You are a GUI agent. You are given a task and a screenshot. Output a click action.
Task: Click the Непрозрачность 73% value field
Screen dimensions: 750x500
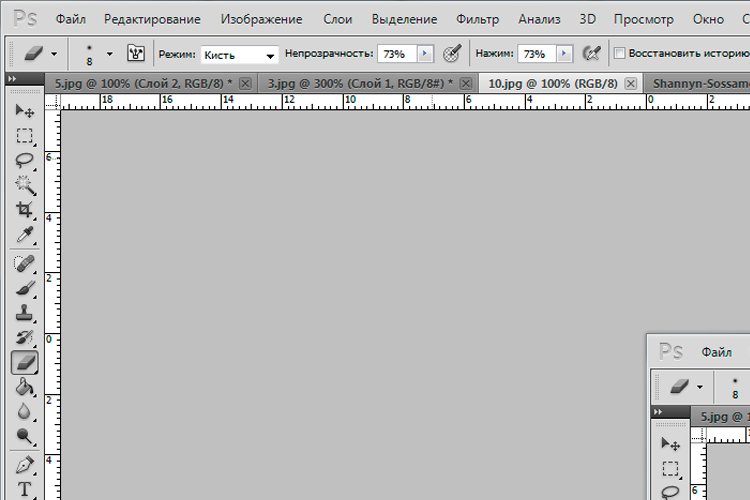(x=397, y=54)
